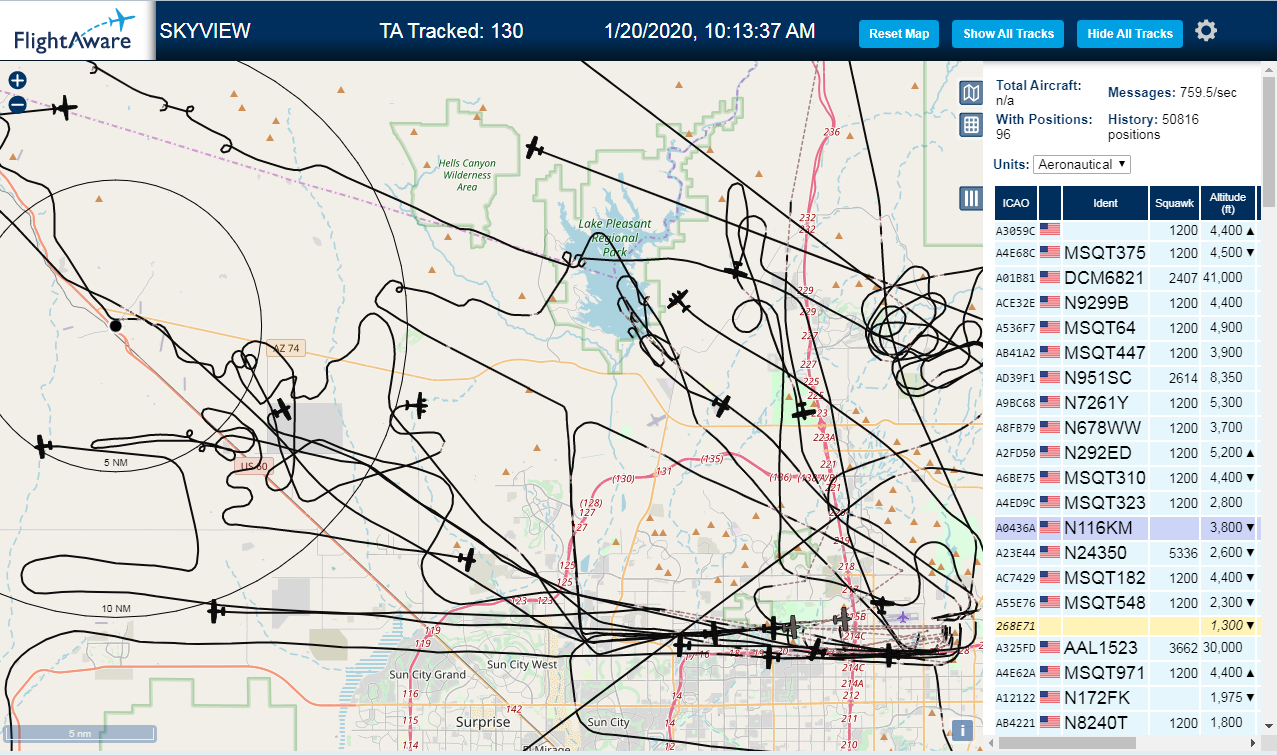This screenshot has height=755, width=1277.
Task: Click altitude value 8,350
Action: pos(1226,377)
